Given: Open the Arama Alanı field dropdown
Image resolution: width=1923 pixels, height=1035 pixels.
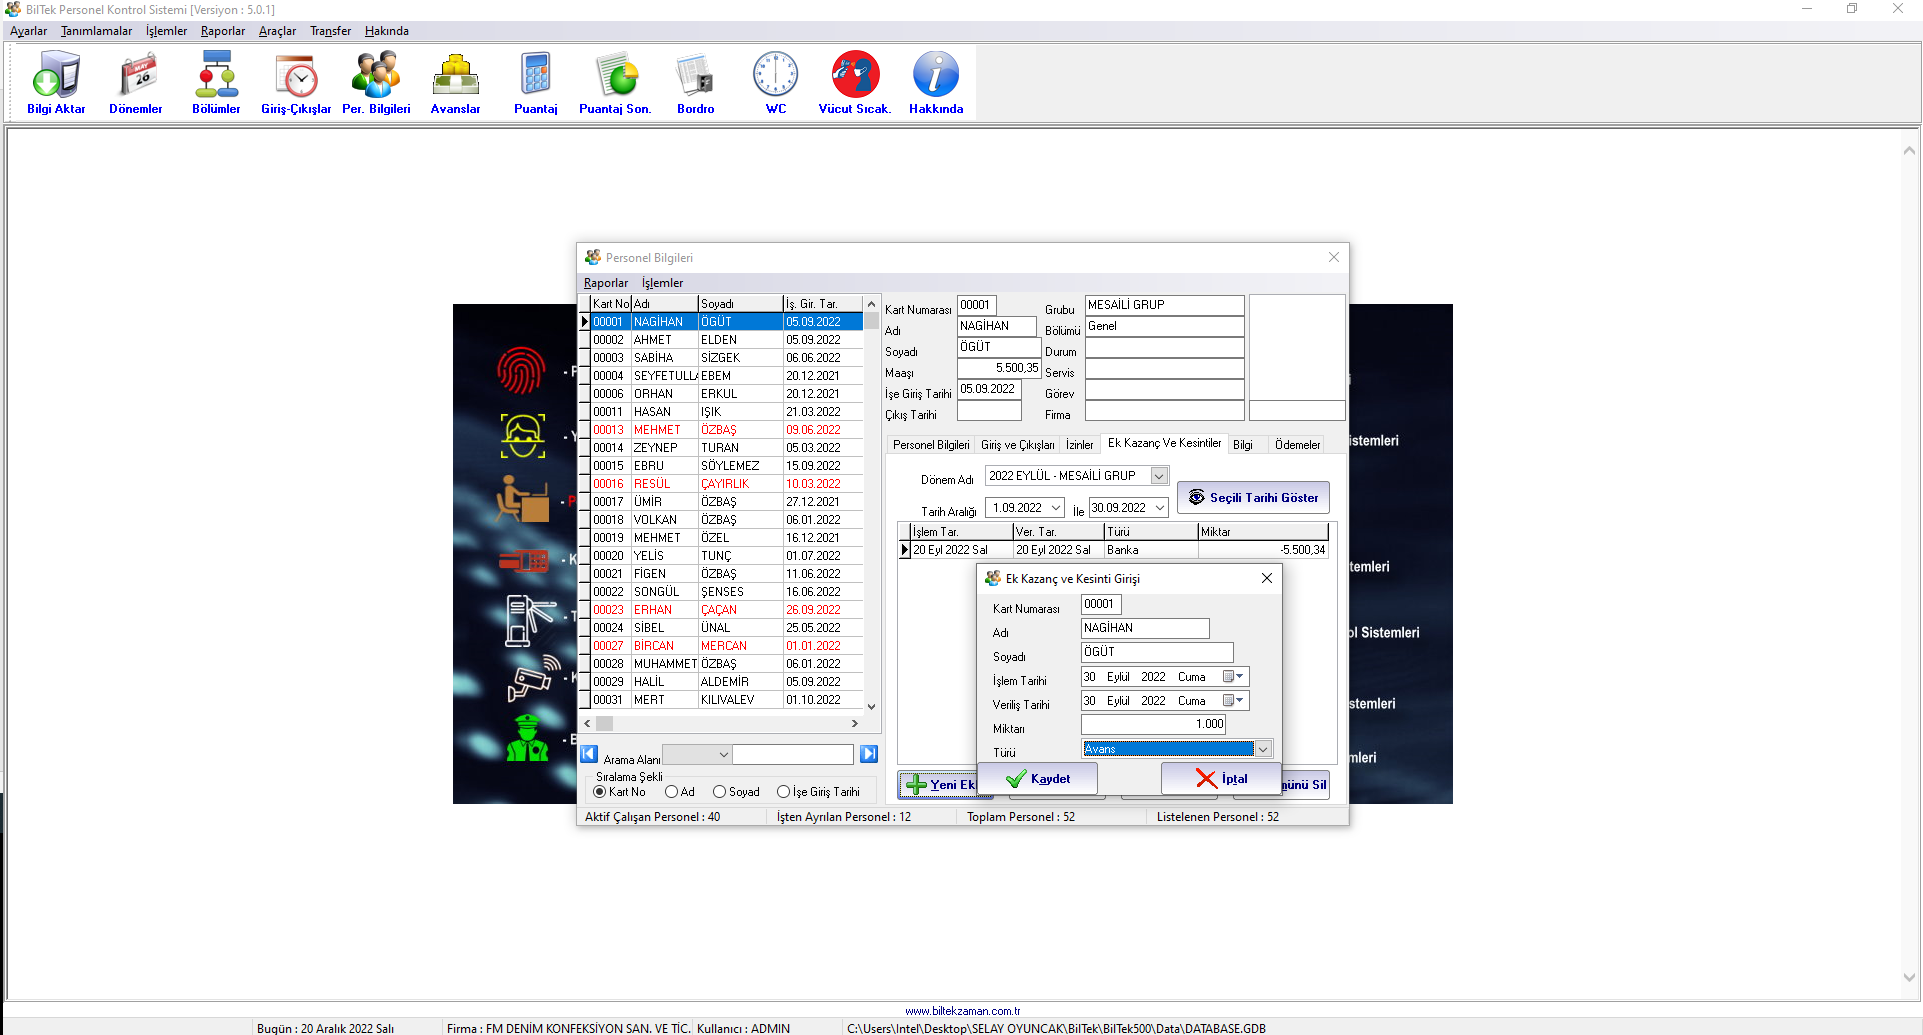Looking at the screenshot, I should coord(723,755).
